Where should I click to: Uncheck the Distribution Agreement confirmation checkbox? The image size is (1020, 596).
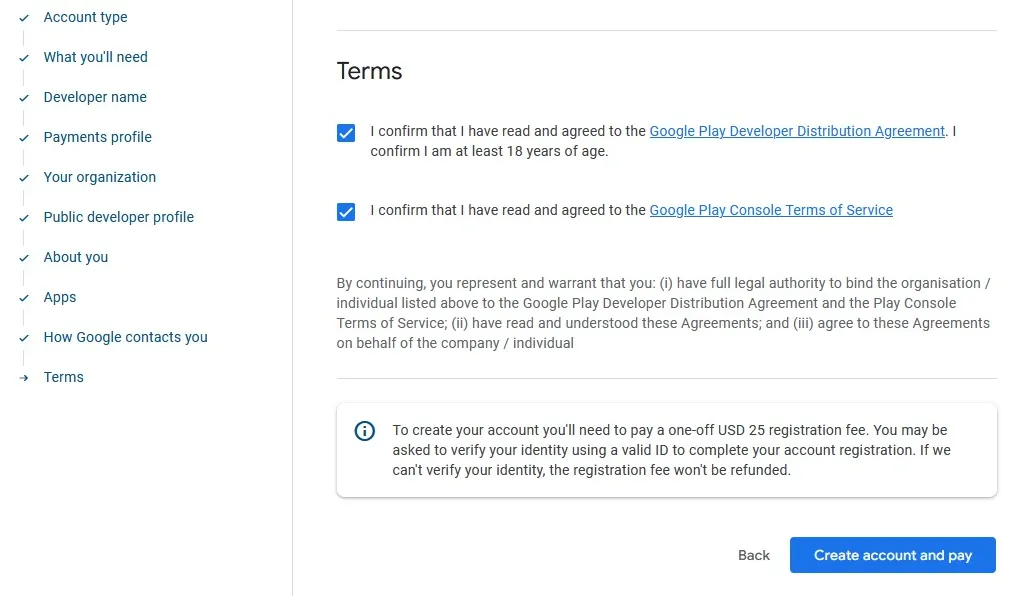(x=345, y=131)
